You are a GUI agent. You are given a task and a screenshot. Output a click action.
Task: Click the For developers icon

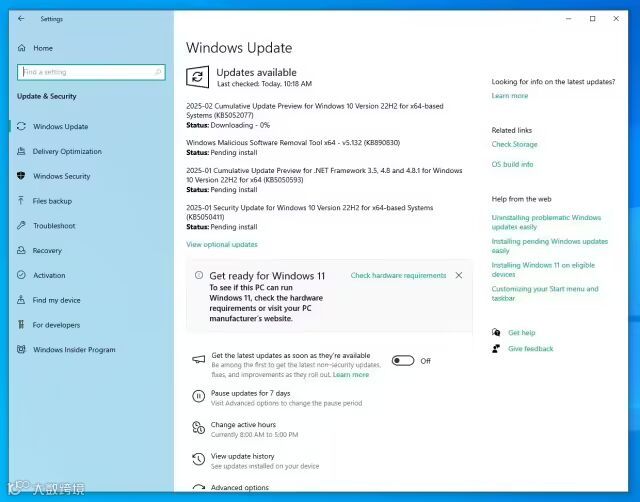pyautogui.click(x=21, y=325)
